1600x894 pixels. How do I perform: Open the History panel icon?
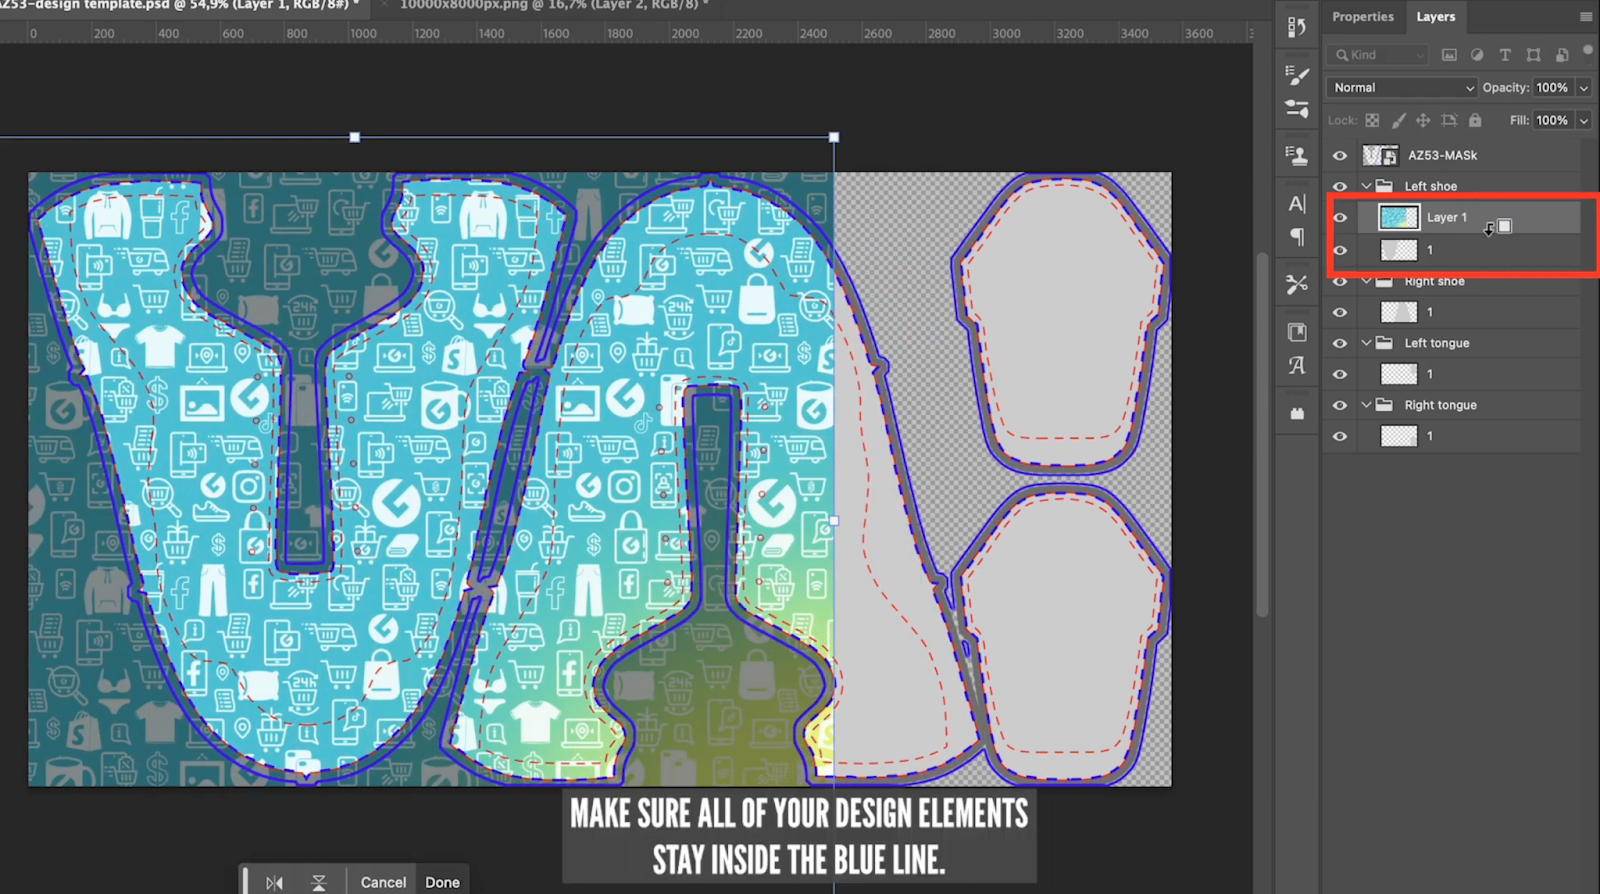click(1297, 27)
